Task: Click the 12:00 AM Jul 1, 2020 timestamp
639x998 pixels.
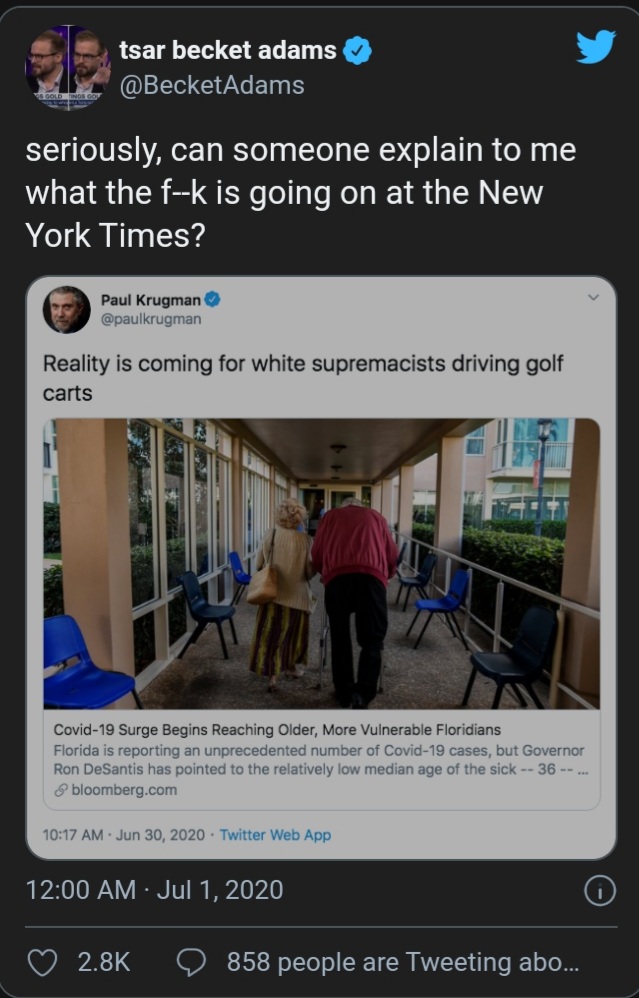Action: [x=154, y=890]
